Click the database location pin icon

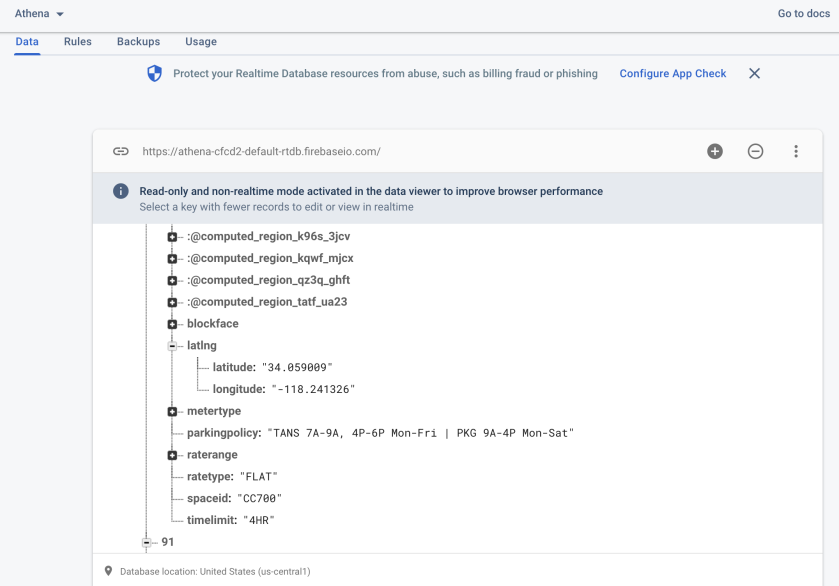108,571
